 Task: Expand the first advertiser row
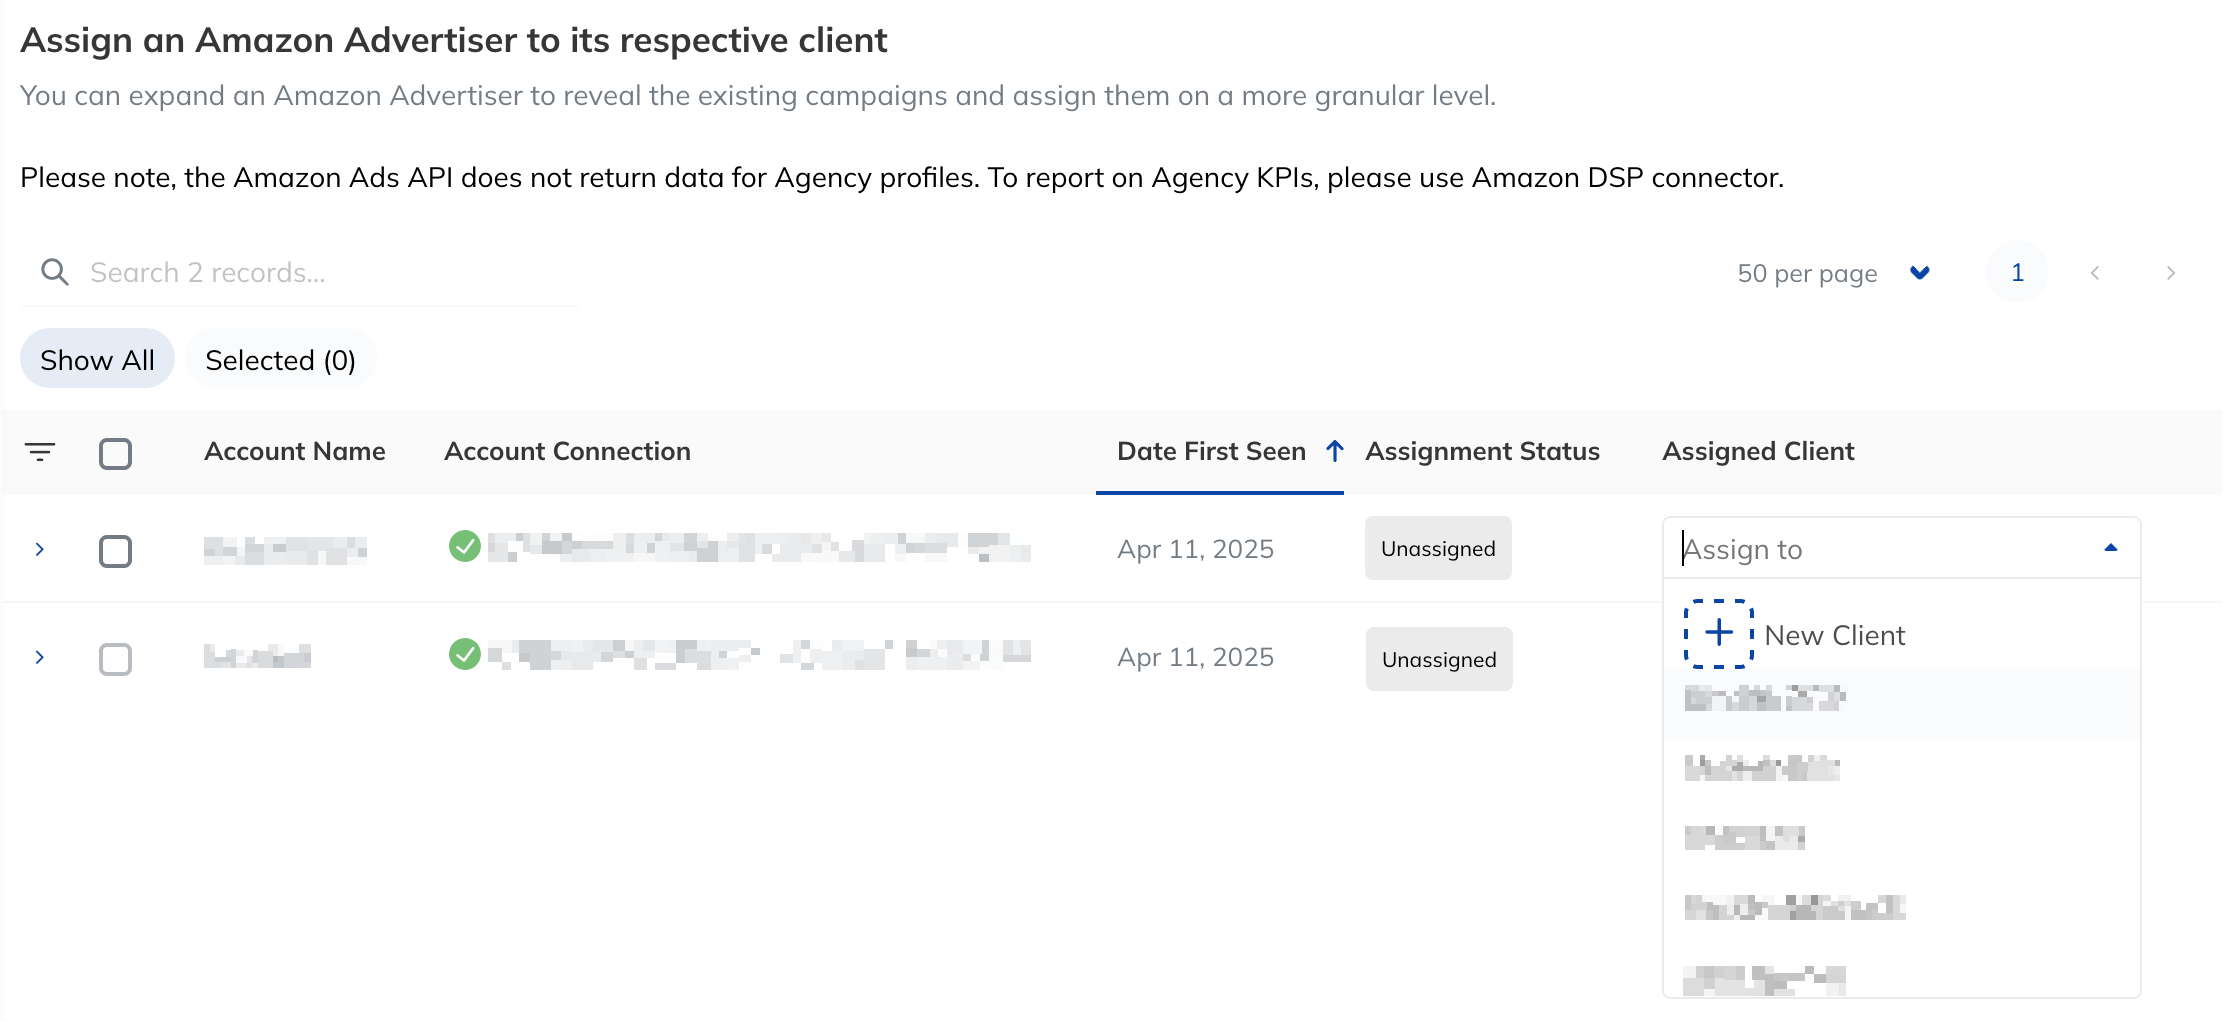click(40, 548)
